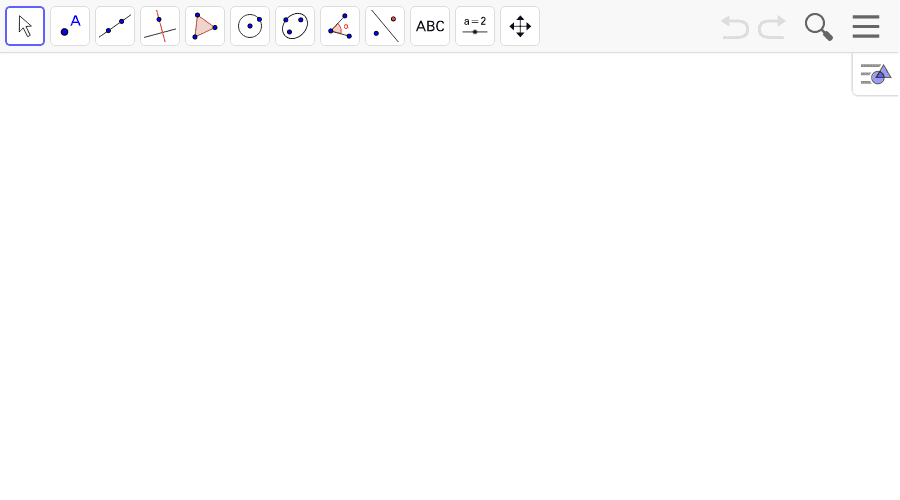This screenshot has height=500, width=900.
Task: Activate the Polygon tool
Action: click(205, 26)
